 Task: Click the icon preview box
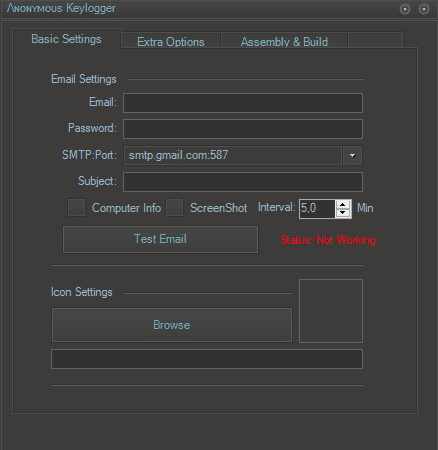coord(331,311)
